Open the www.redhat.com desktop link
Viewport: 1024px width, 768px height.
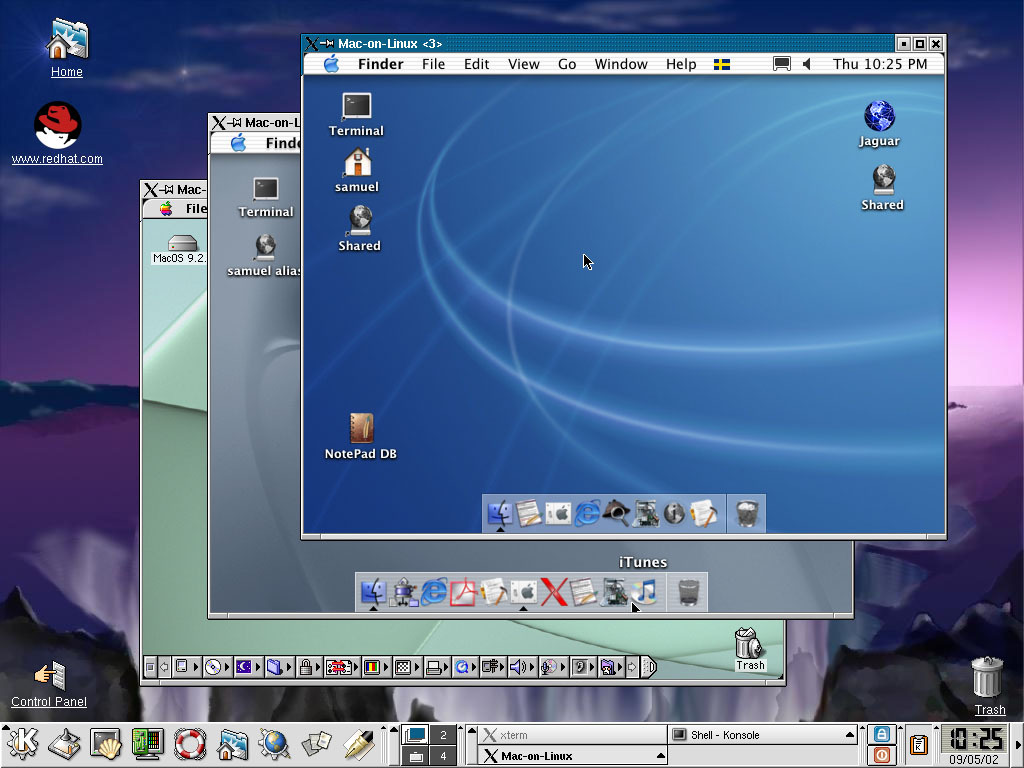[57, 133]
